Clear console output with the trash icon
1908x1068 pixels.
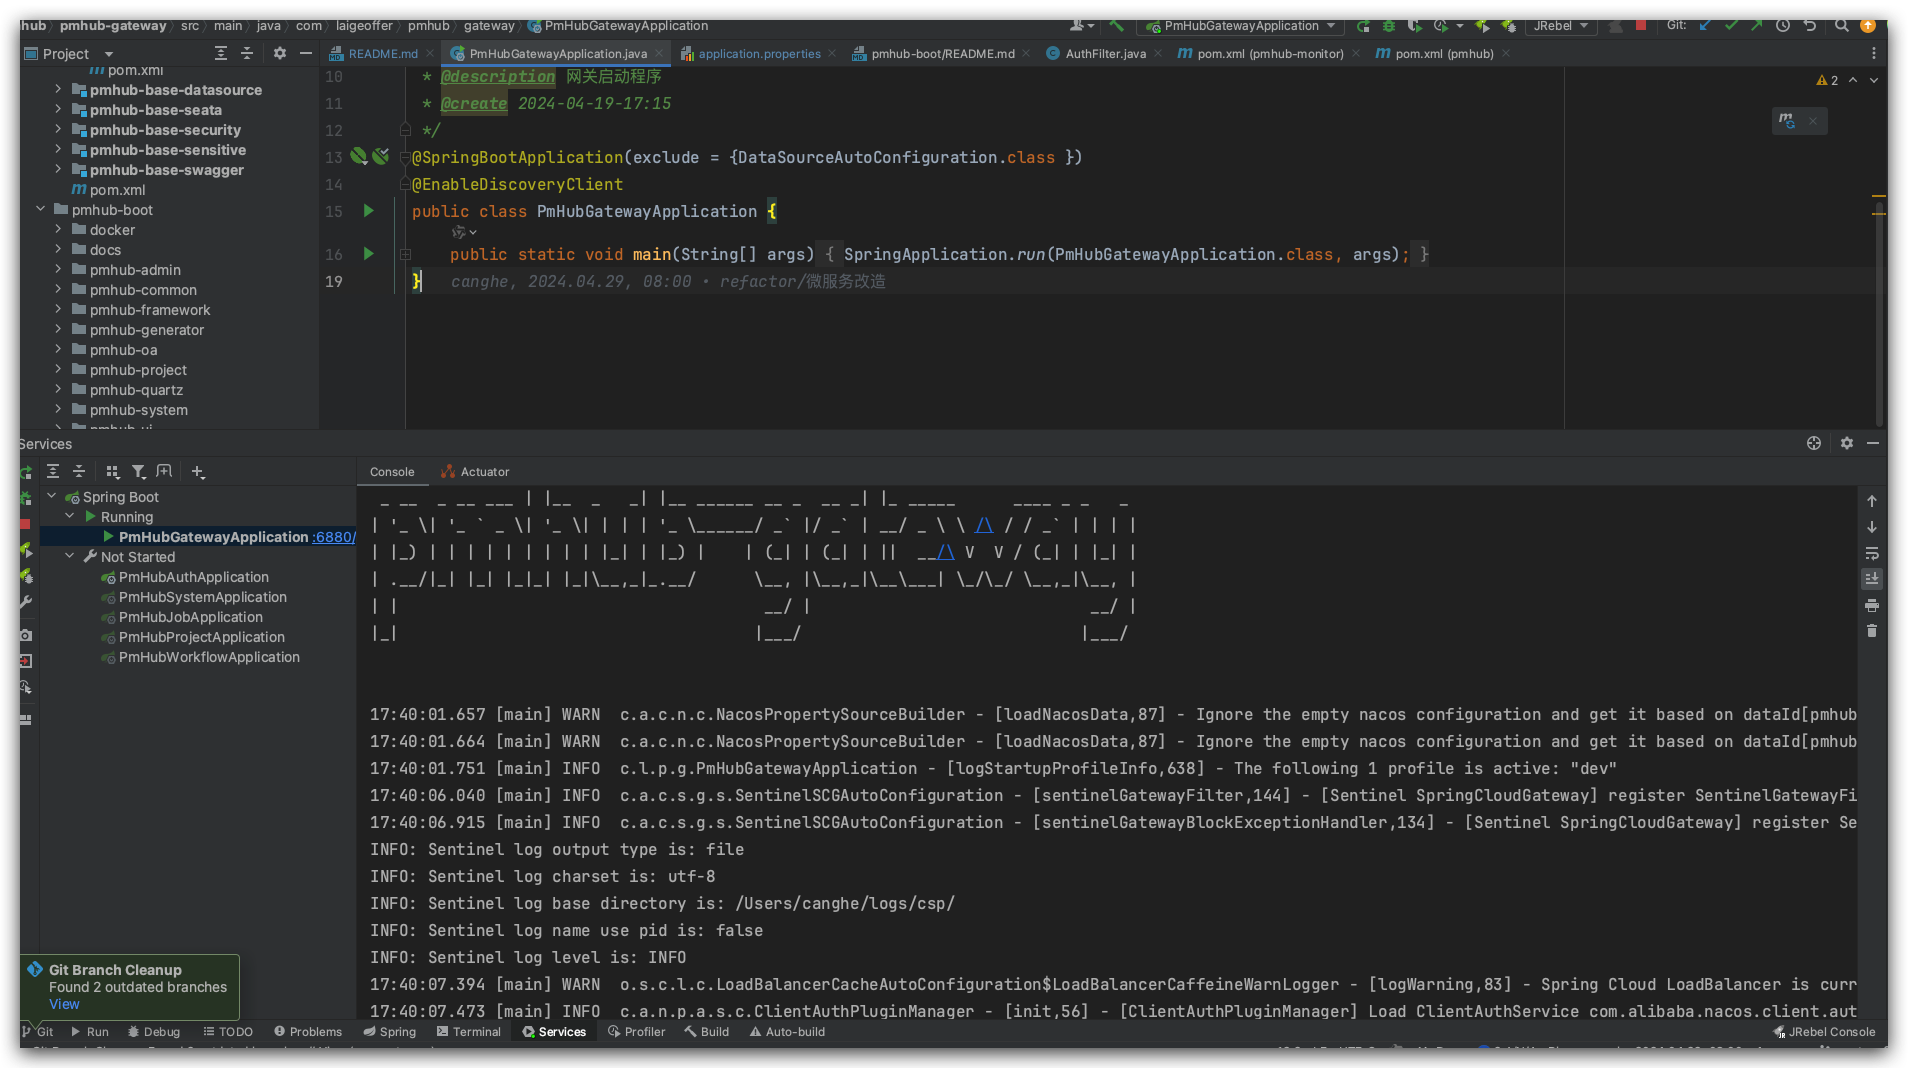(1872, 631)
